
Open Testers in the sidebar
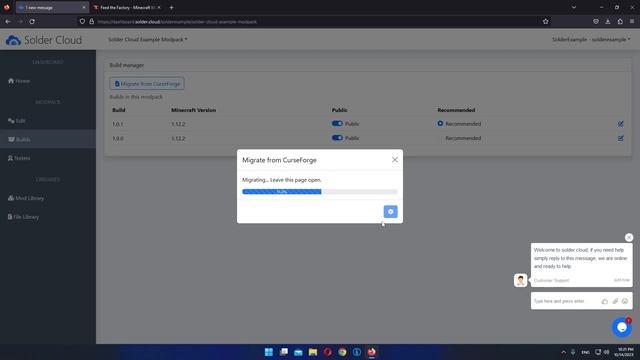[x=19, y=158]
